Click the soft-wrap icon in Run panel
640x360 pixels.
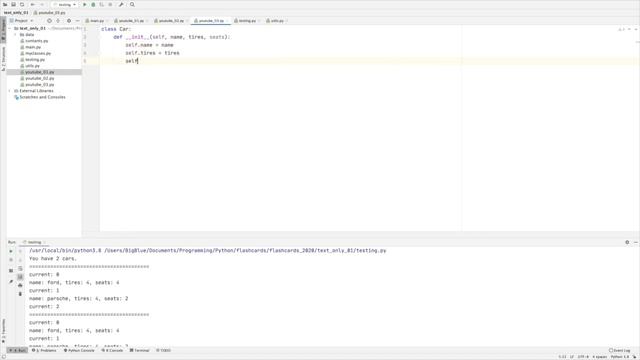[x=20, y=268]
